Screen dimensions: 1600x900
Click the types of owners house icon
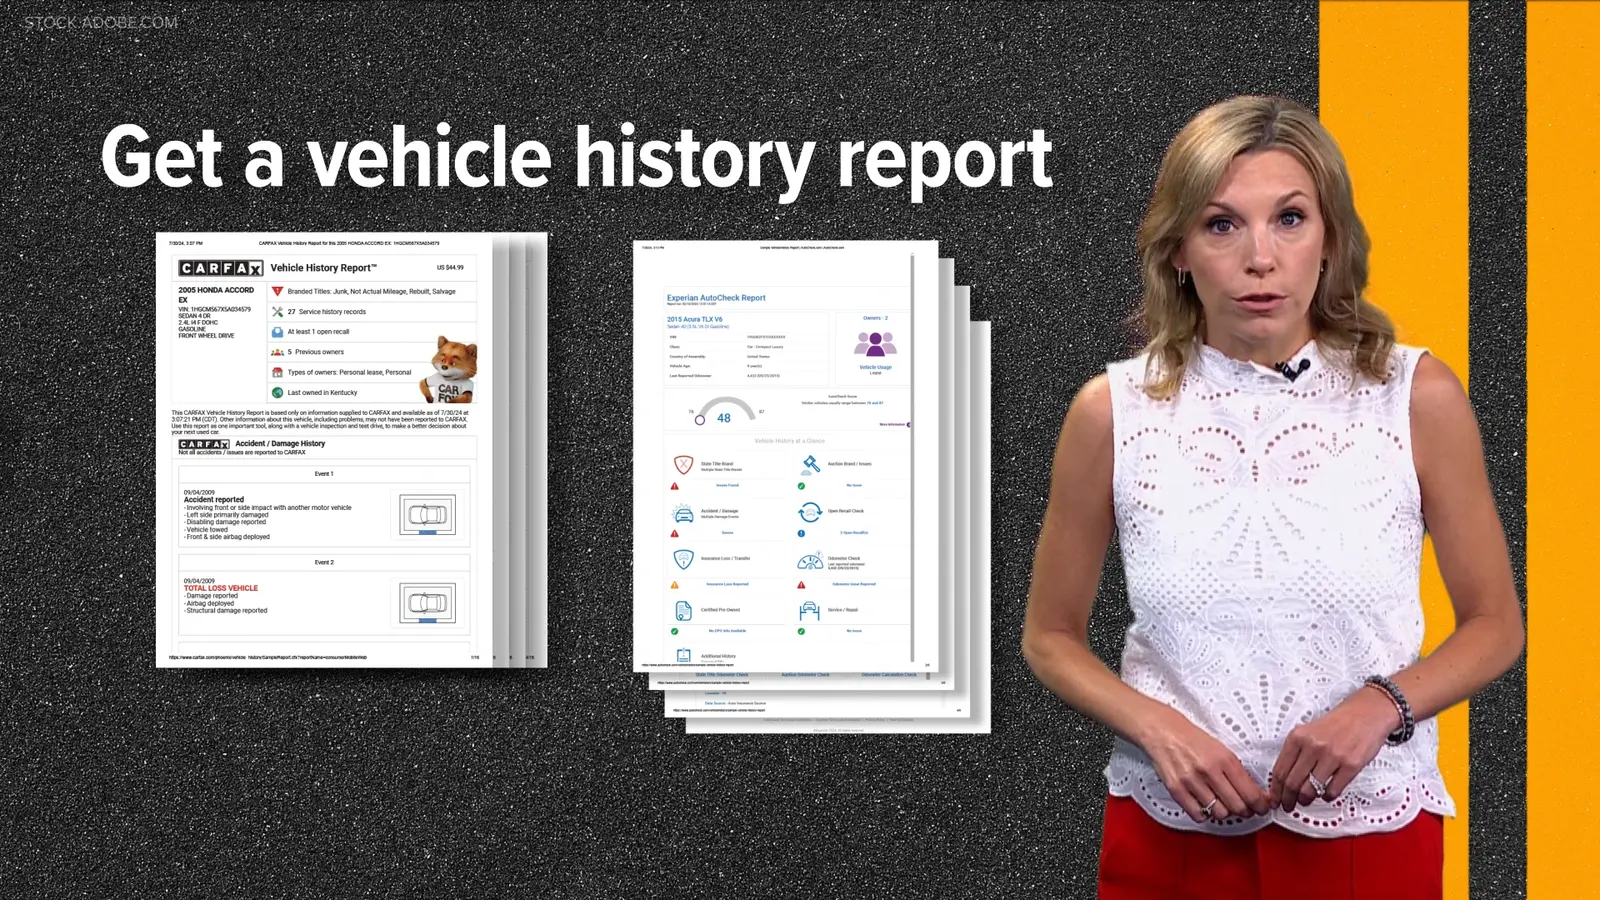[278, 372]
